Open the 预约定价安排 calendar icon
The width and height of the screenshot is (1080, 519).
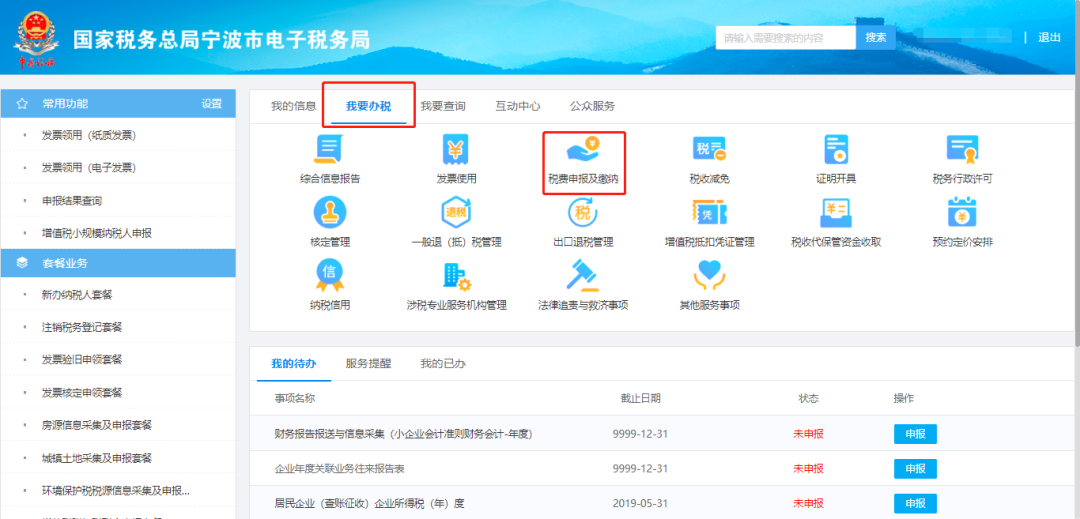[962, 212]
